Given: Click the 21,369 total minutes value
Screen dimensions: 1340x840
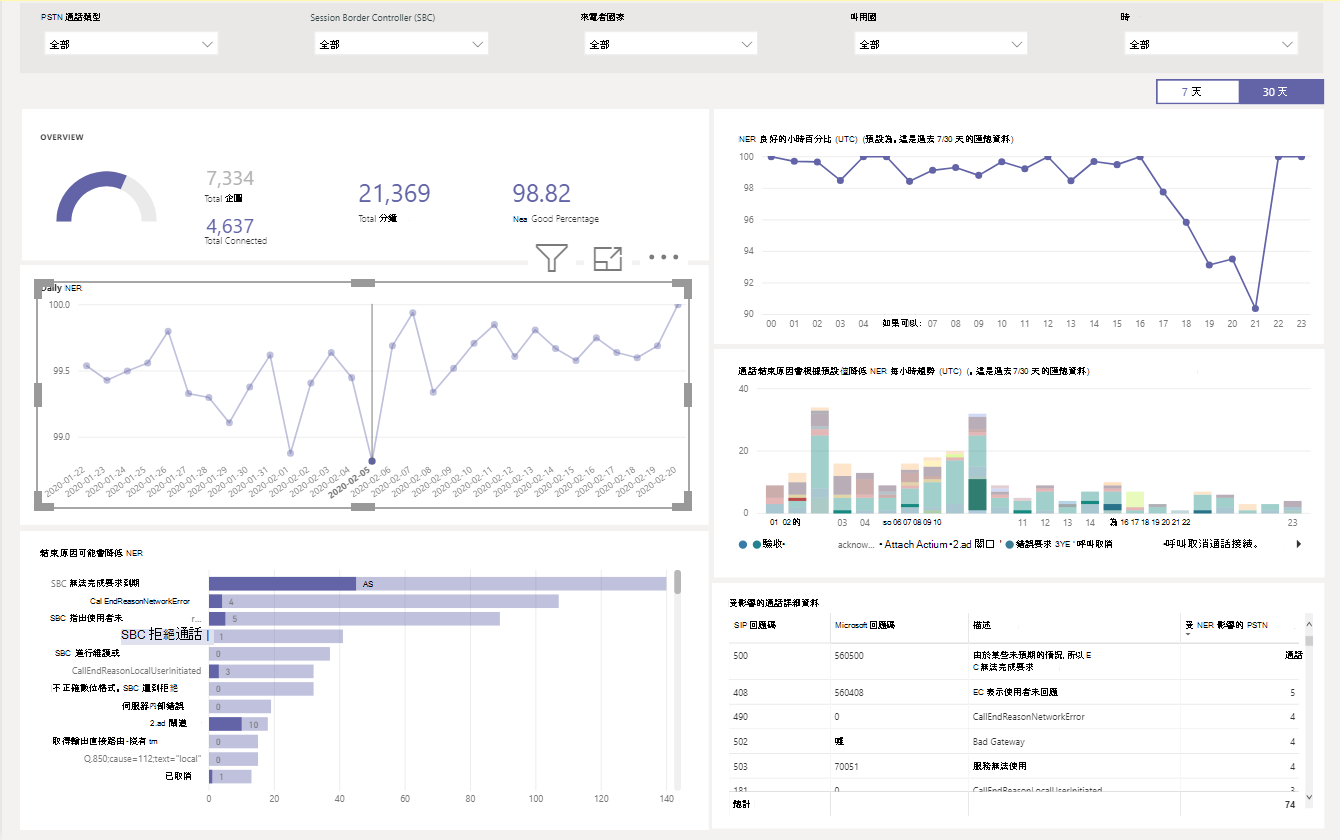Looking at the screenshot, I should [x=394, y=194].
